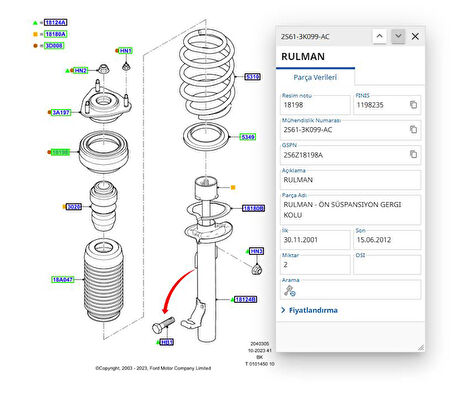Click the 18124A legend entry
Image resolution: width=452 pixels, height=397 pixels.
56,22
